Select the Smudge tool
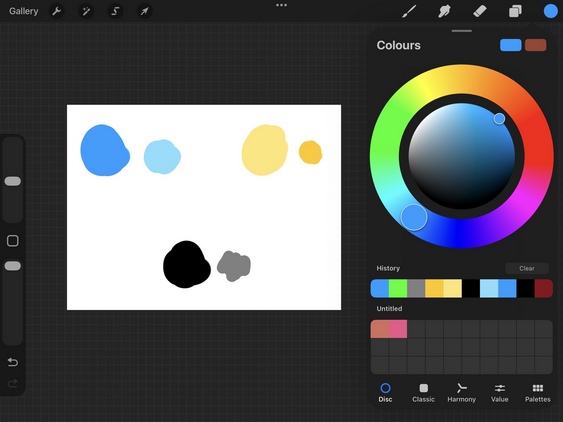The image size is (563, 422). point(444,11)
